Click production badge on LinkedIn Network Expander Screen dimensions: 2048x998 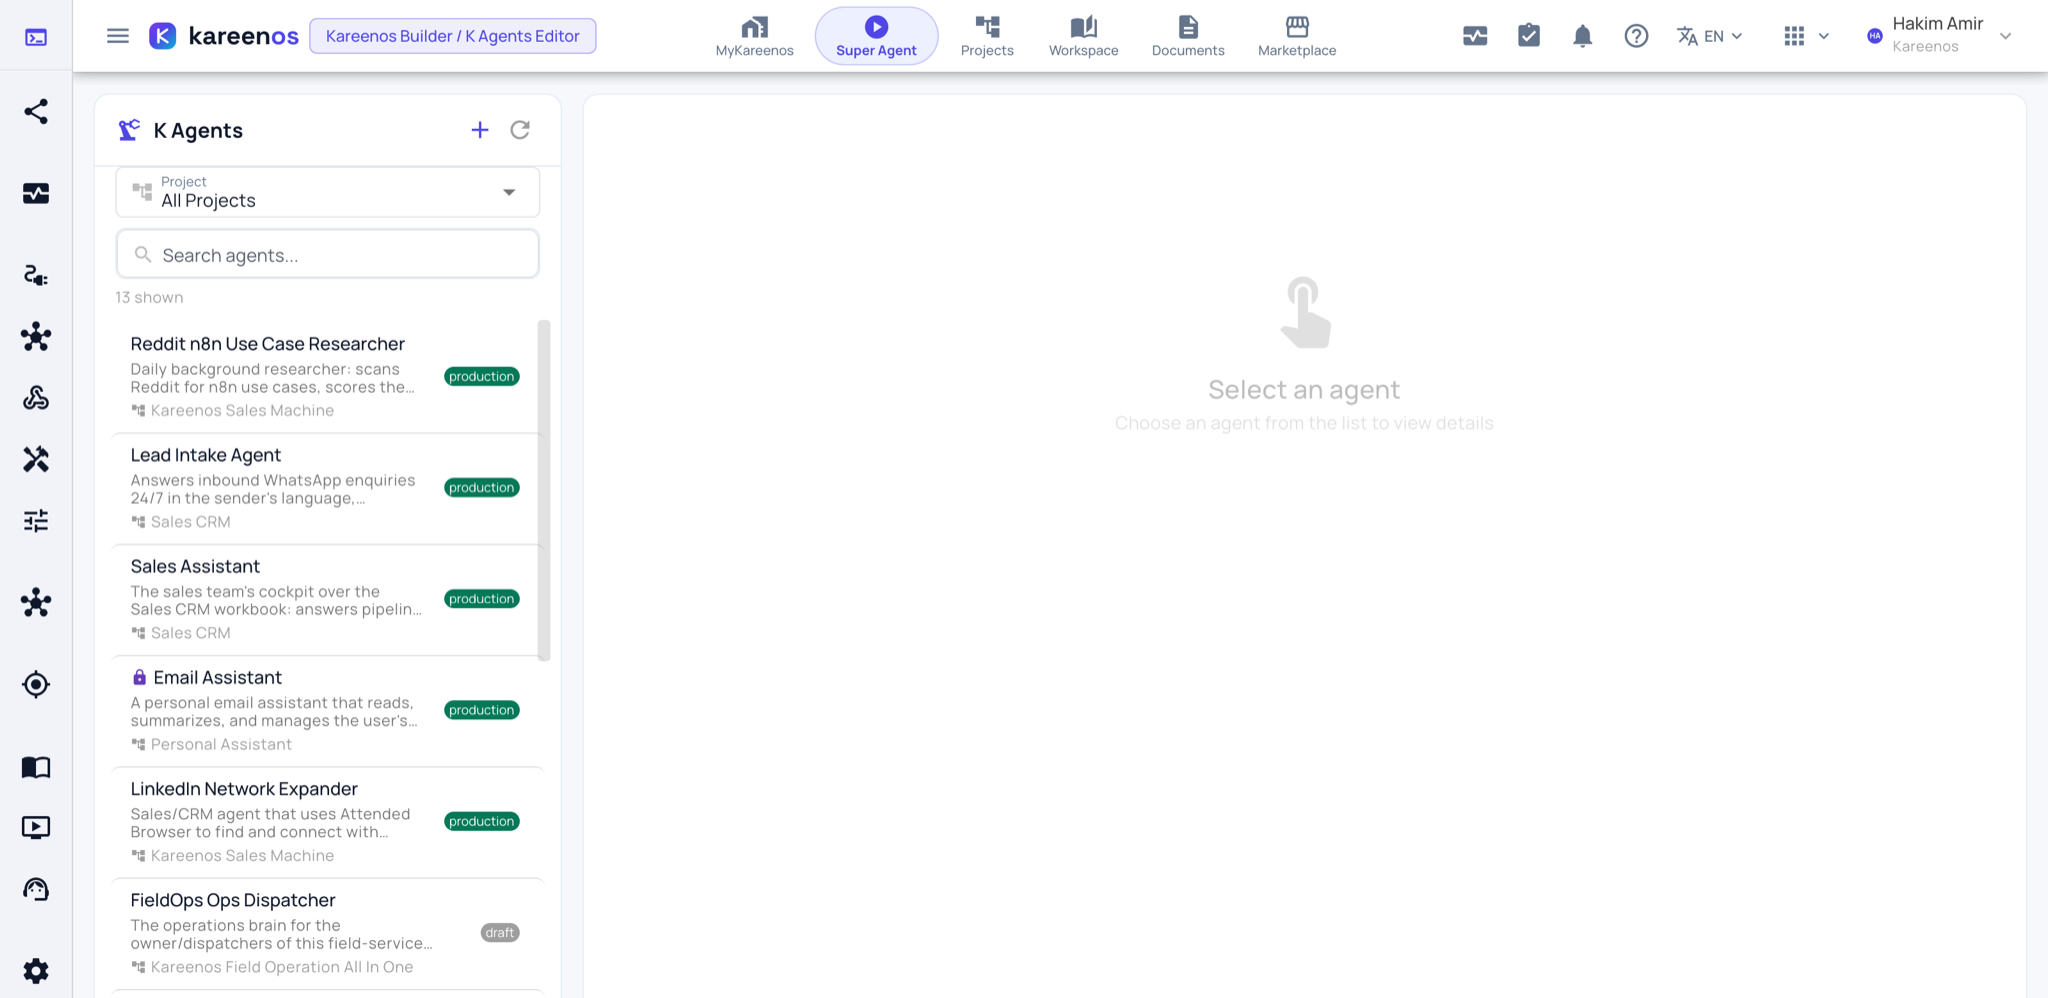pos(482,822)
